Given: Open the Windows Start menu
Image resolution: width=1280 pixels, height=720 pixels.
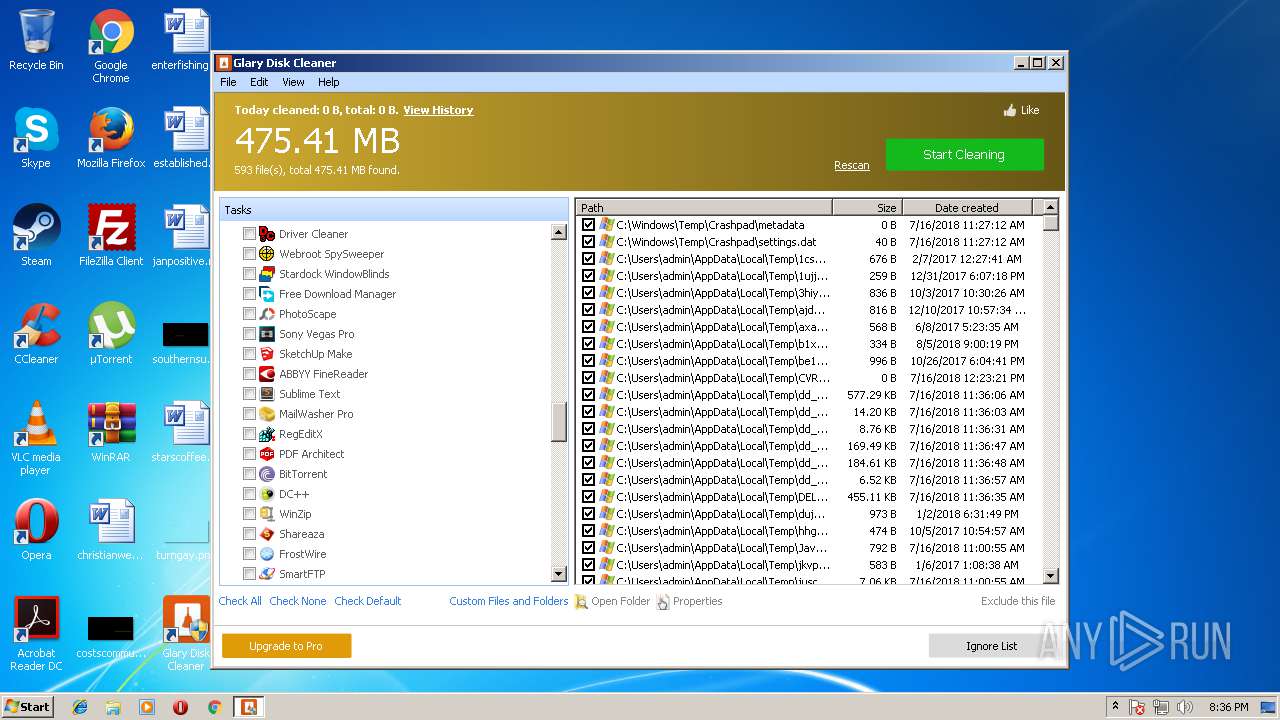Looking at the screenshot, I should (x=27, y=706).
